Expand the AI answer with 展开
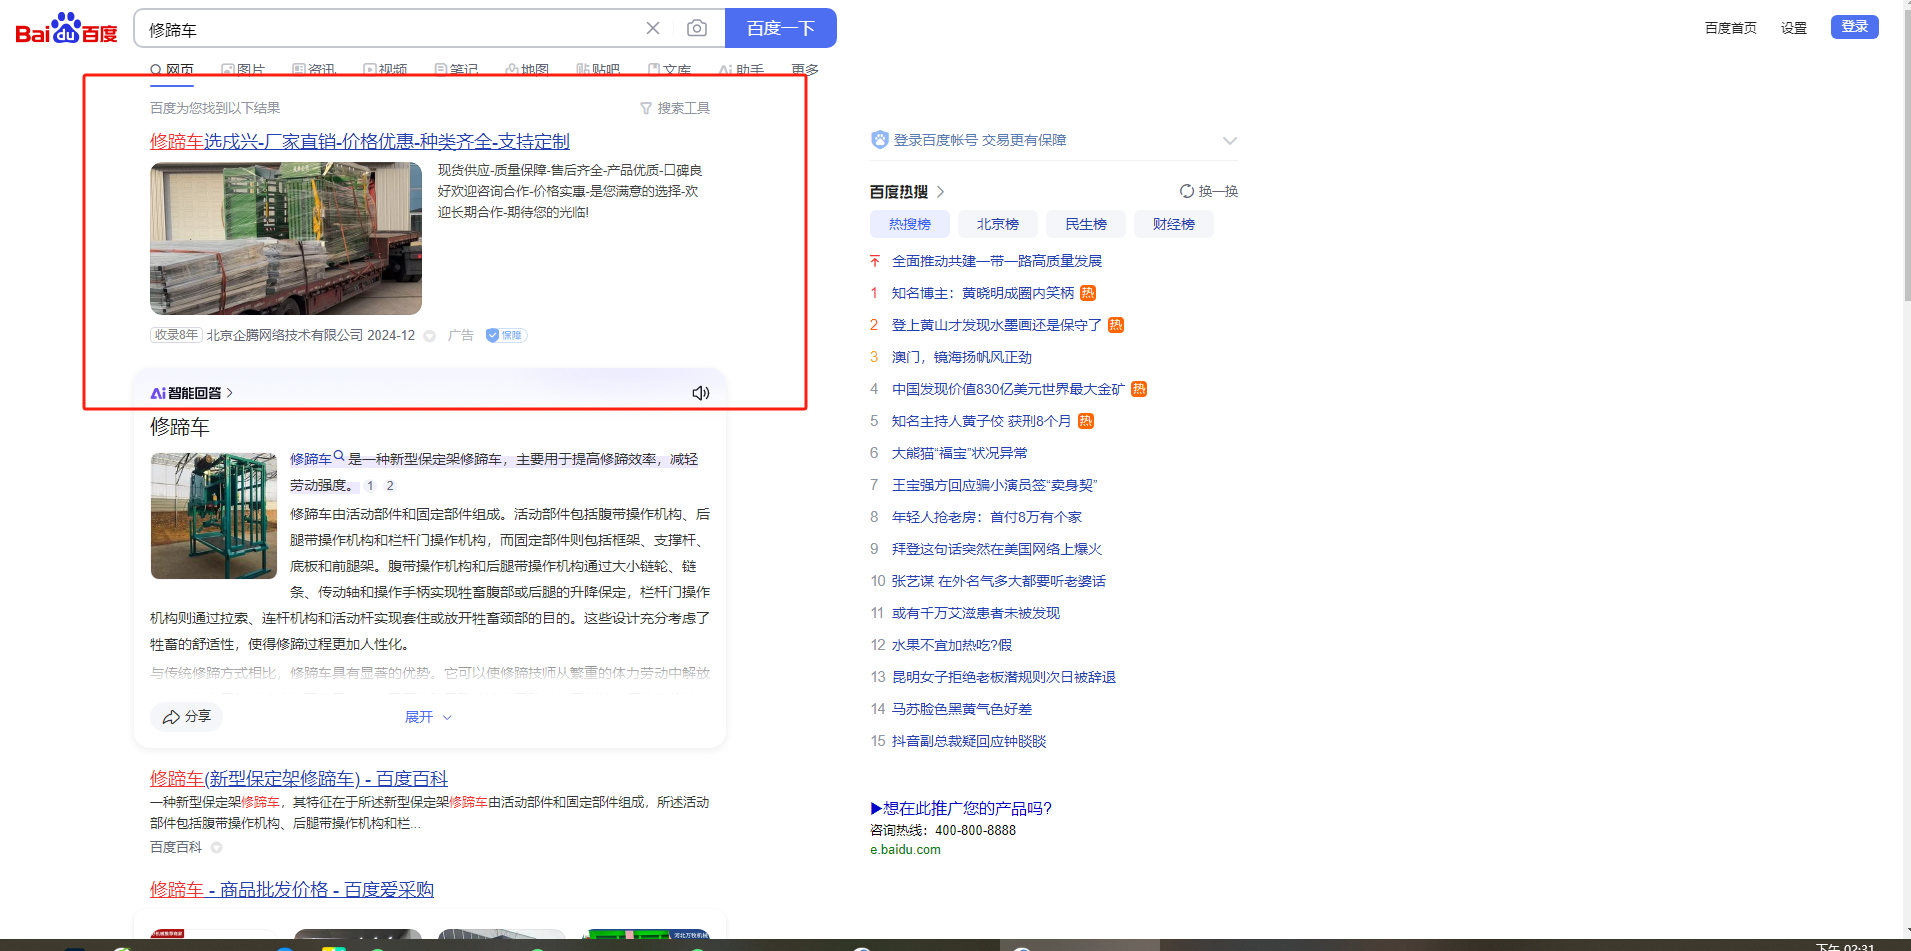The height and width of the screenshot is (951, 1911). [x=428, y=717]
